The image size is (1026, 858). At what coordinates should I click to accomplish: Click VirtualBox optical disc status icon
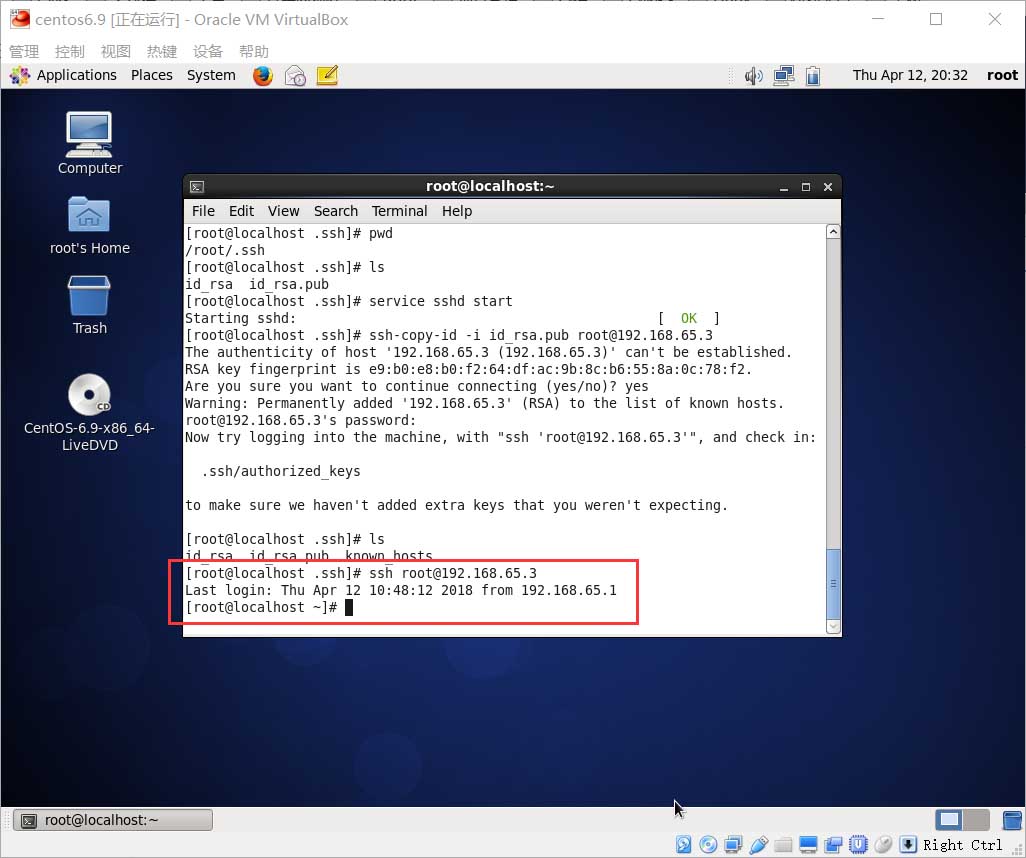(708, 845)
